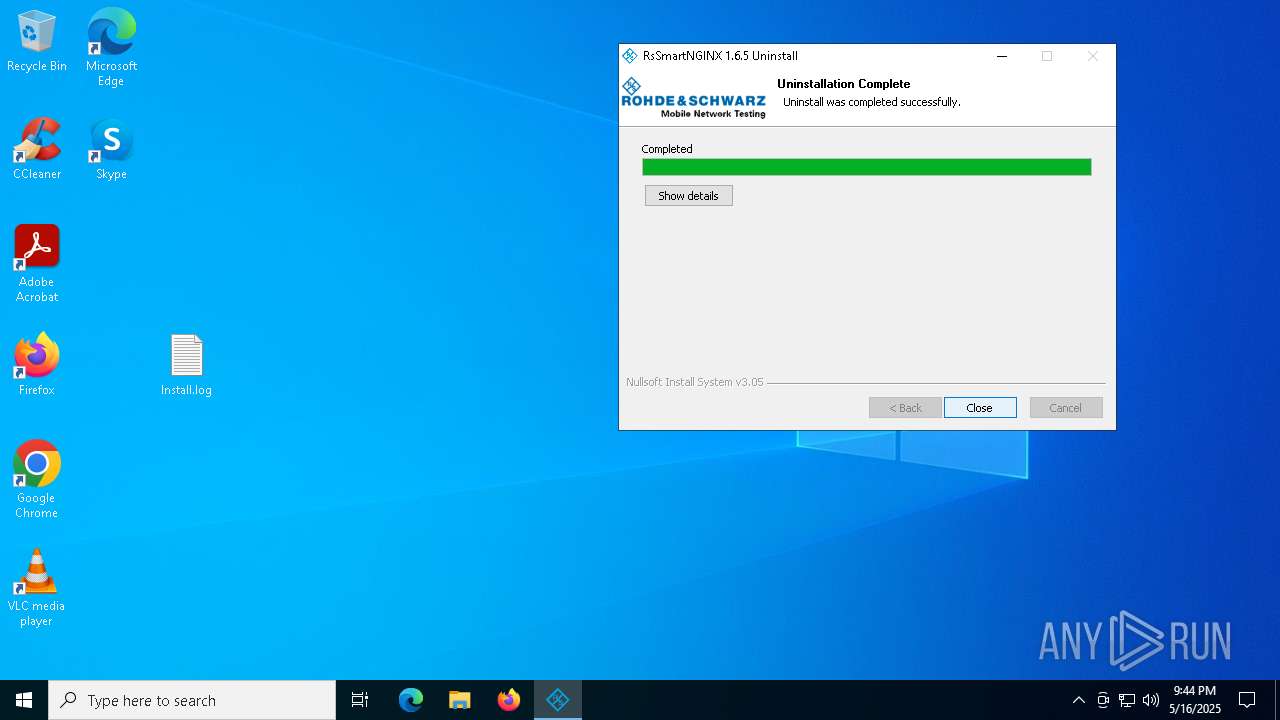Image resolution: width=1280 pixels, height=720 pixels.
Task: Open the Action Center notifications icon
Action: (1247, 700)
